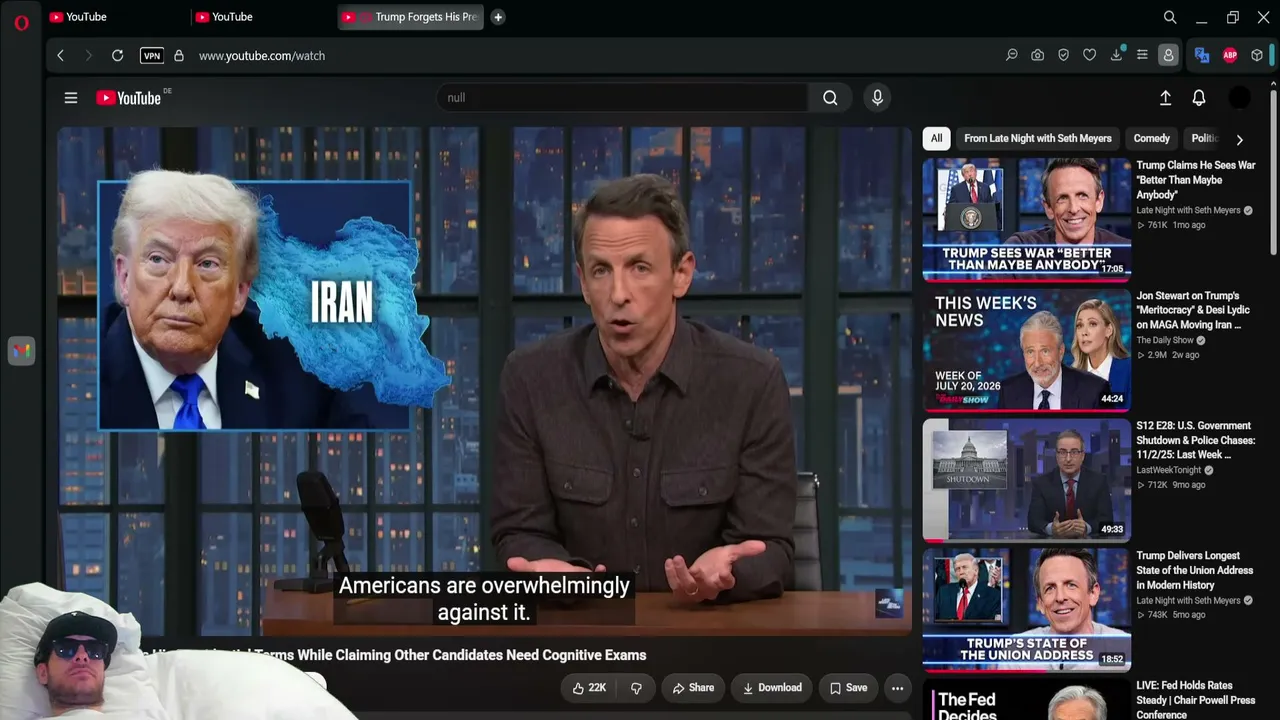Dislike the video
The height and width of the screenshot is (720, 1280).
tap(636, 688)
